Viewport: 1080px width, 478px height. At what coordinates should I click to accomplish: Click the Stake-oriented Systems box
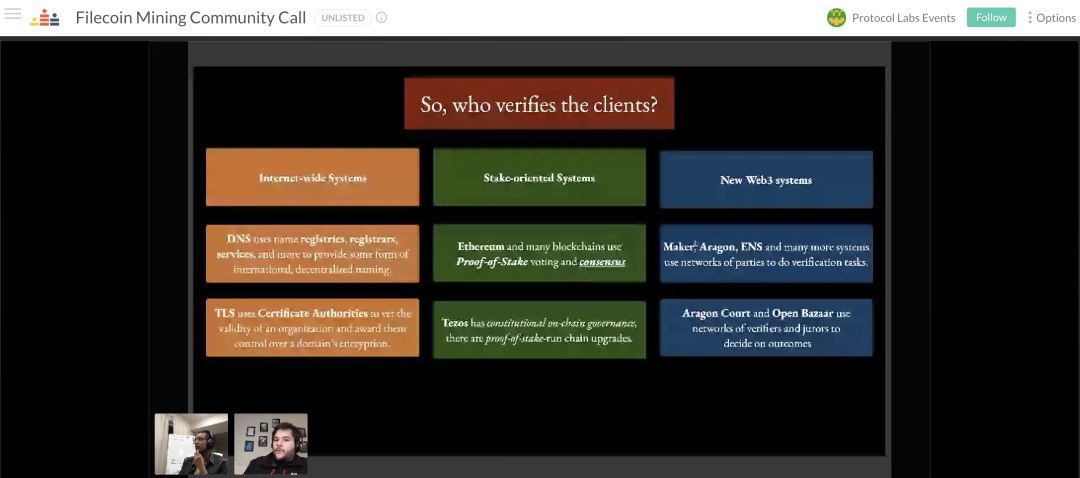click(539, 178)
